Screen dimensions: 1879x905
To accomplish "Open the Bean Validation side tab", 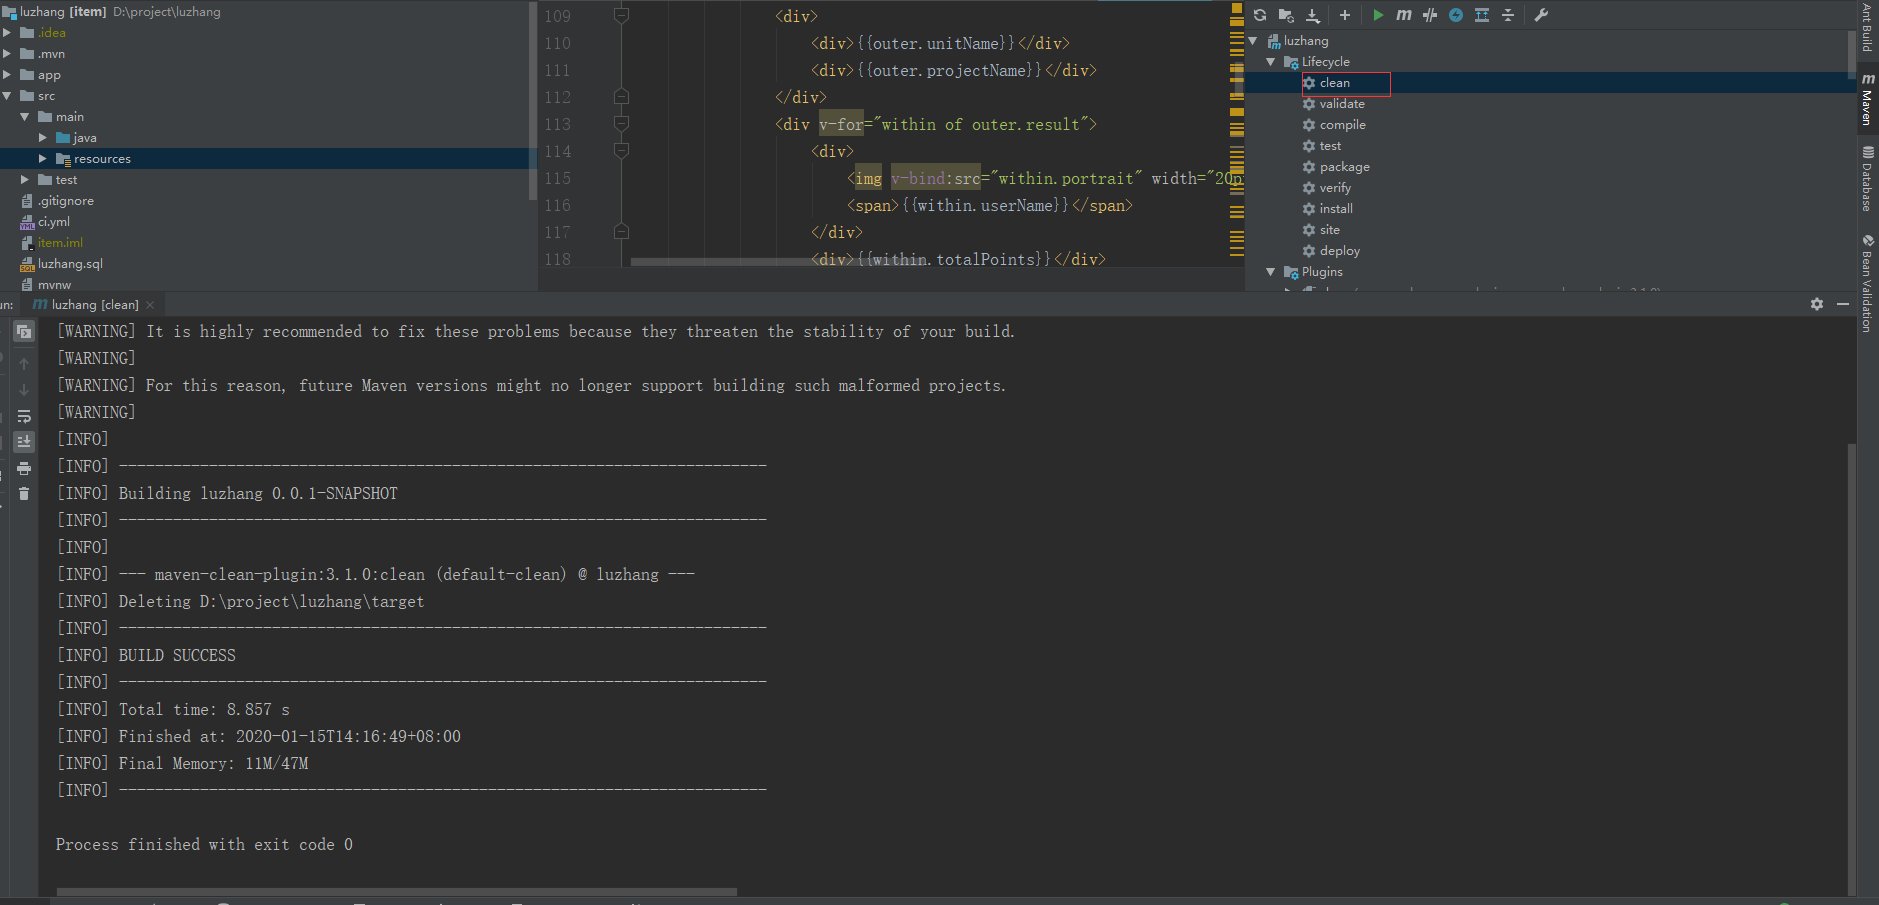I will click(x=1867, y=284).
